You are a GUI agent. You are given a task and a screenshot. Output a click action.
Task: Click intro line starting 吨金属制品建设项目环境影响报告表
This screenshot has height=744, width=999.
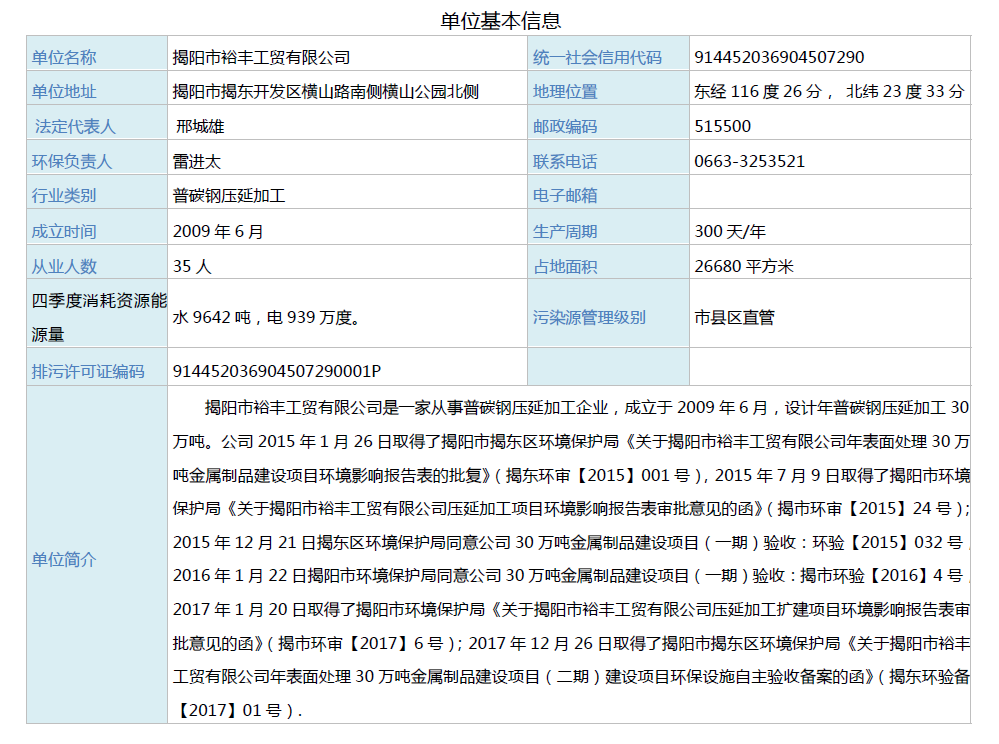tap(571, 475)
